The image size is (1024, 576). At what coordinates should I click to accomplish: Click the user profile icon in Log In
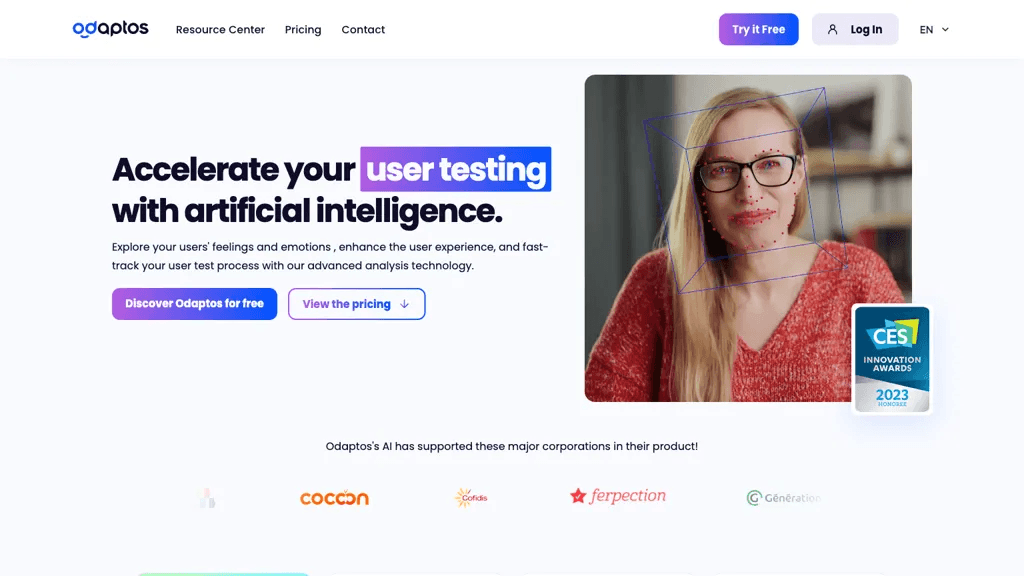click(x=832, y=29)
